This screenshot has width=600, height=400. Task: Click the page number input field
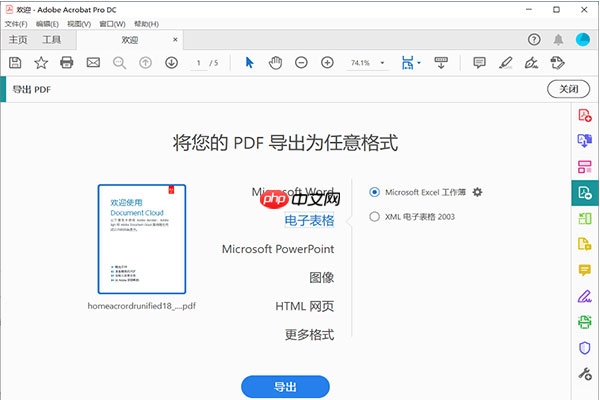click(199, 63)
